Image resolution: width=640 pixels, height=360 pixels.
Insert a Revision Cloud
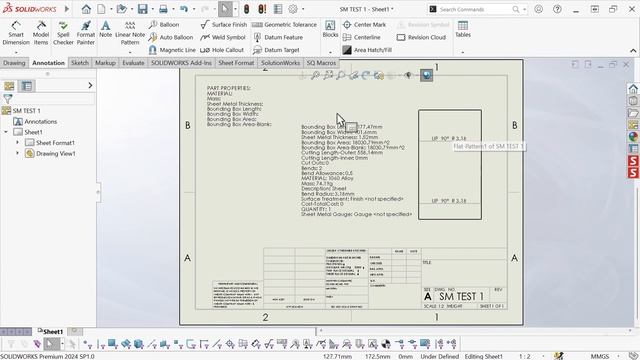[x=421, y=37]
